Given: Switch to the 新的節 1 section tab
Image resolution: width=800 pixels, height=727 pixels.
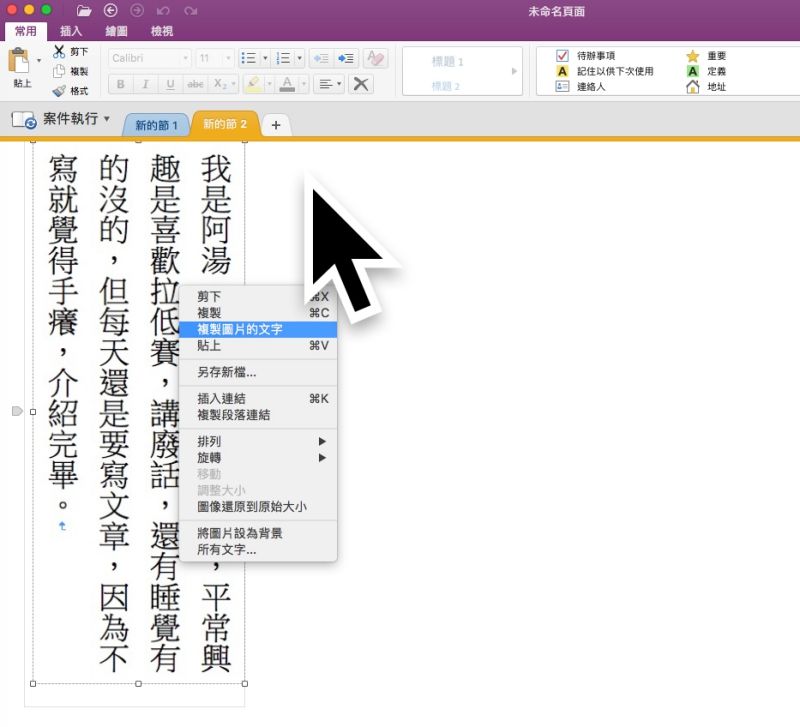Looking at the screenshot, I should coord(156,125).
